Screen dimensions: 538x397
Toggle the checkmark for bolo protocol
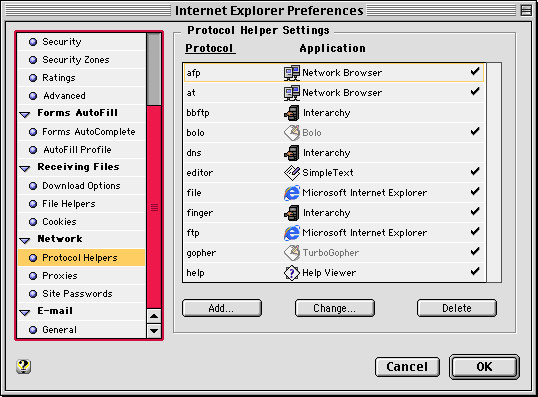coord(475,131)
